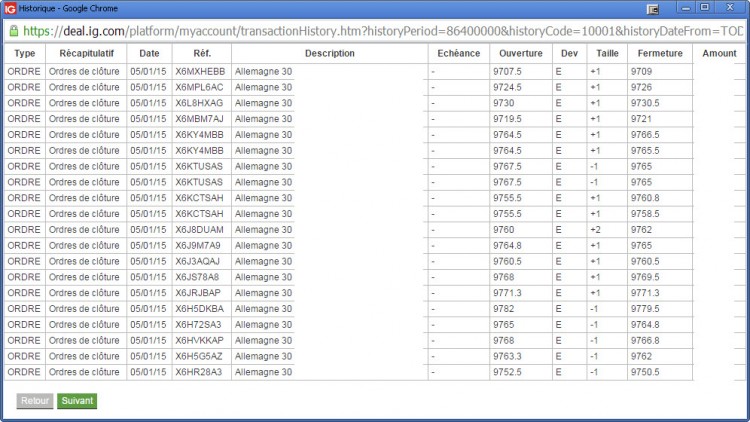The width and height of the screenshot is (750, 422).
Task: Click the Description column header
Action: point(330,54)
